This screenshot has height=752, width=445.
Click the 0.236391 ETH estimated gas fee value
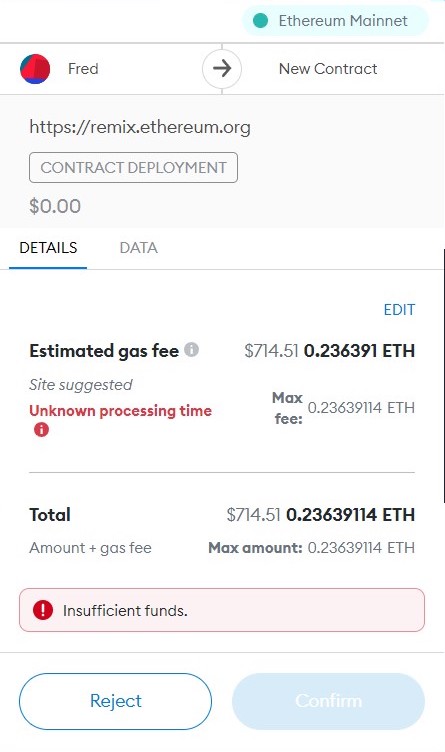359,351
